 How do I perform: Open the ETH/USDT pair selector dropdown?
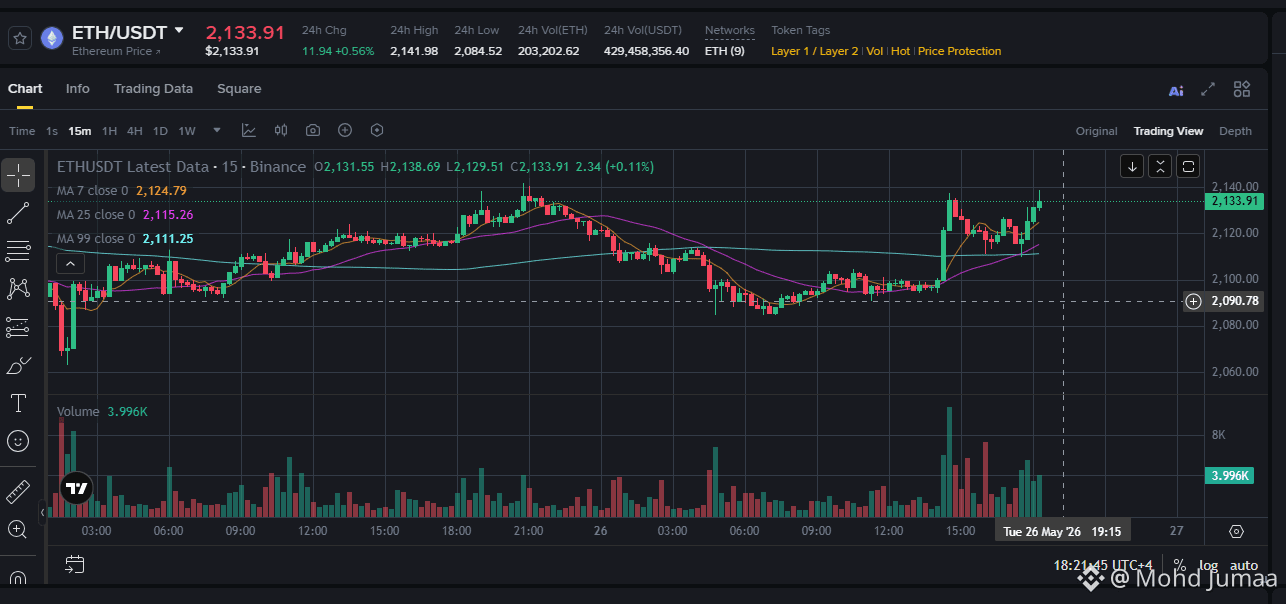click(x=178, y=31)
